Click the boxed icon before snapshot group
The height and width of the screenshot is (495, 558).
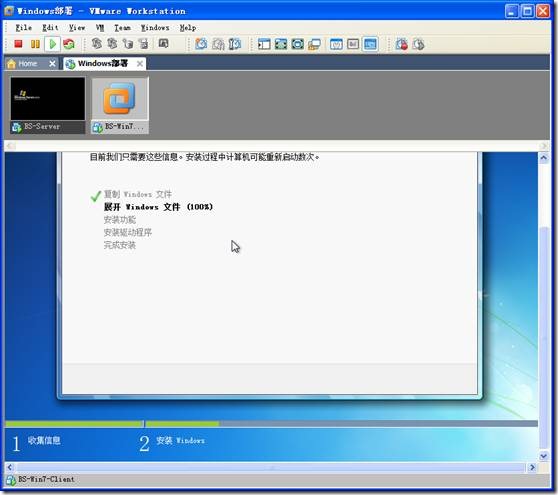coord(163,43)
